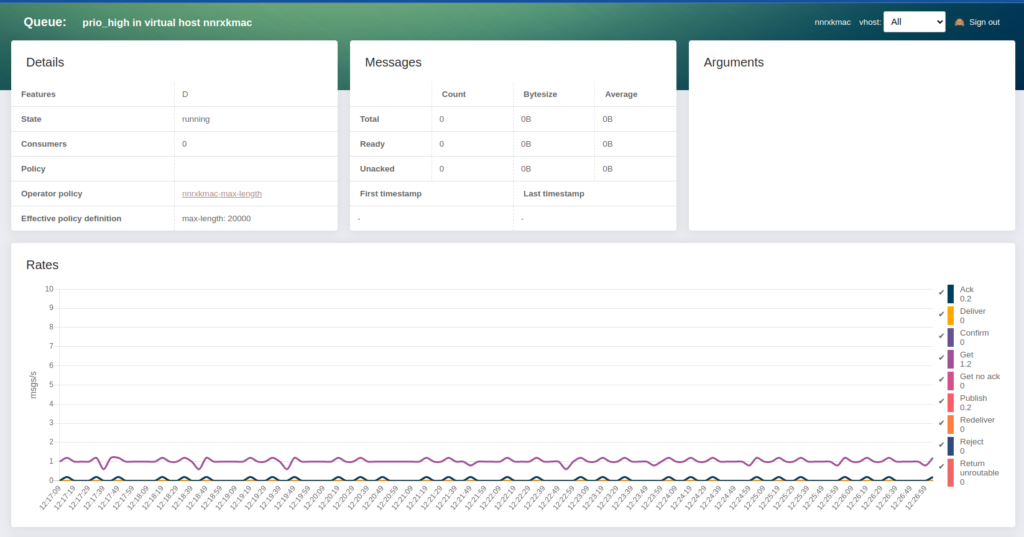Click the nnrxkmac username in header
1024x537 pixels.
[x=832, y=22]
